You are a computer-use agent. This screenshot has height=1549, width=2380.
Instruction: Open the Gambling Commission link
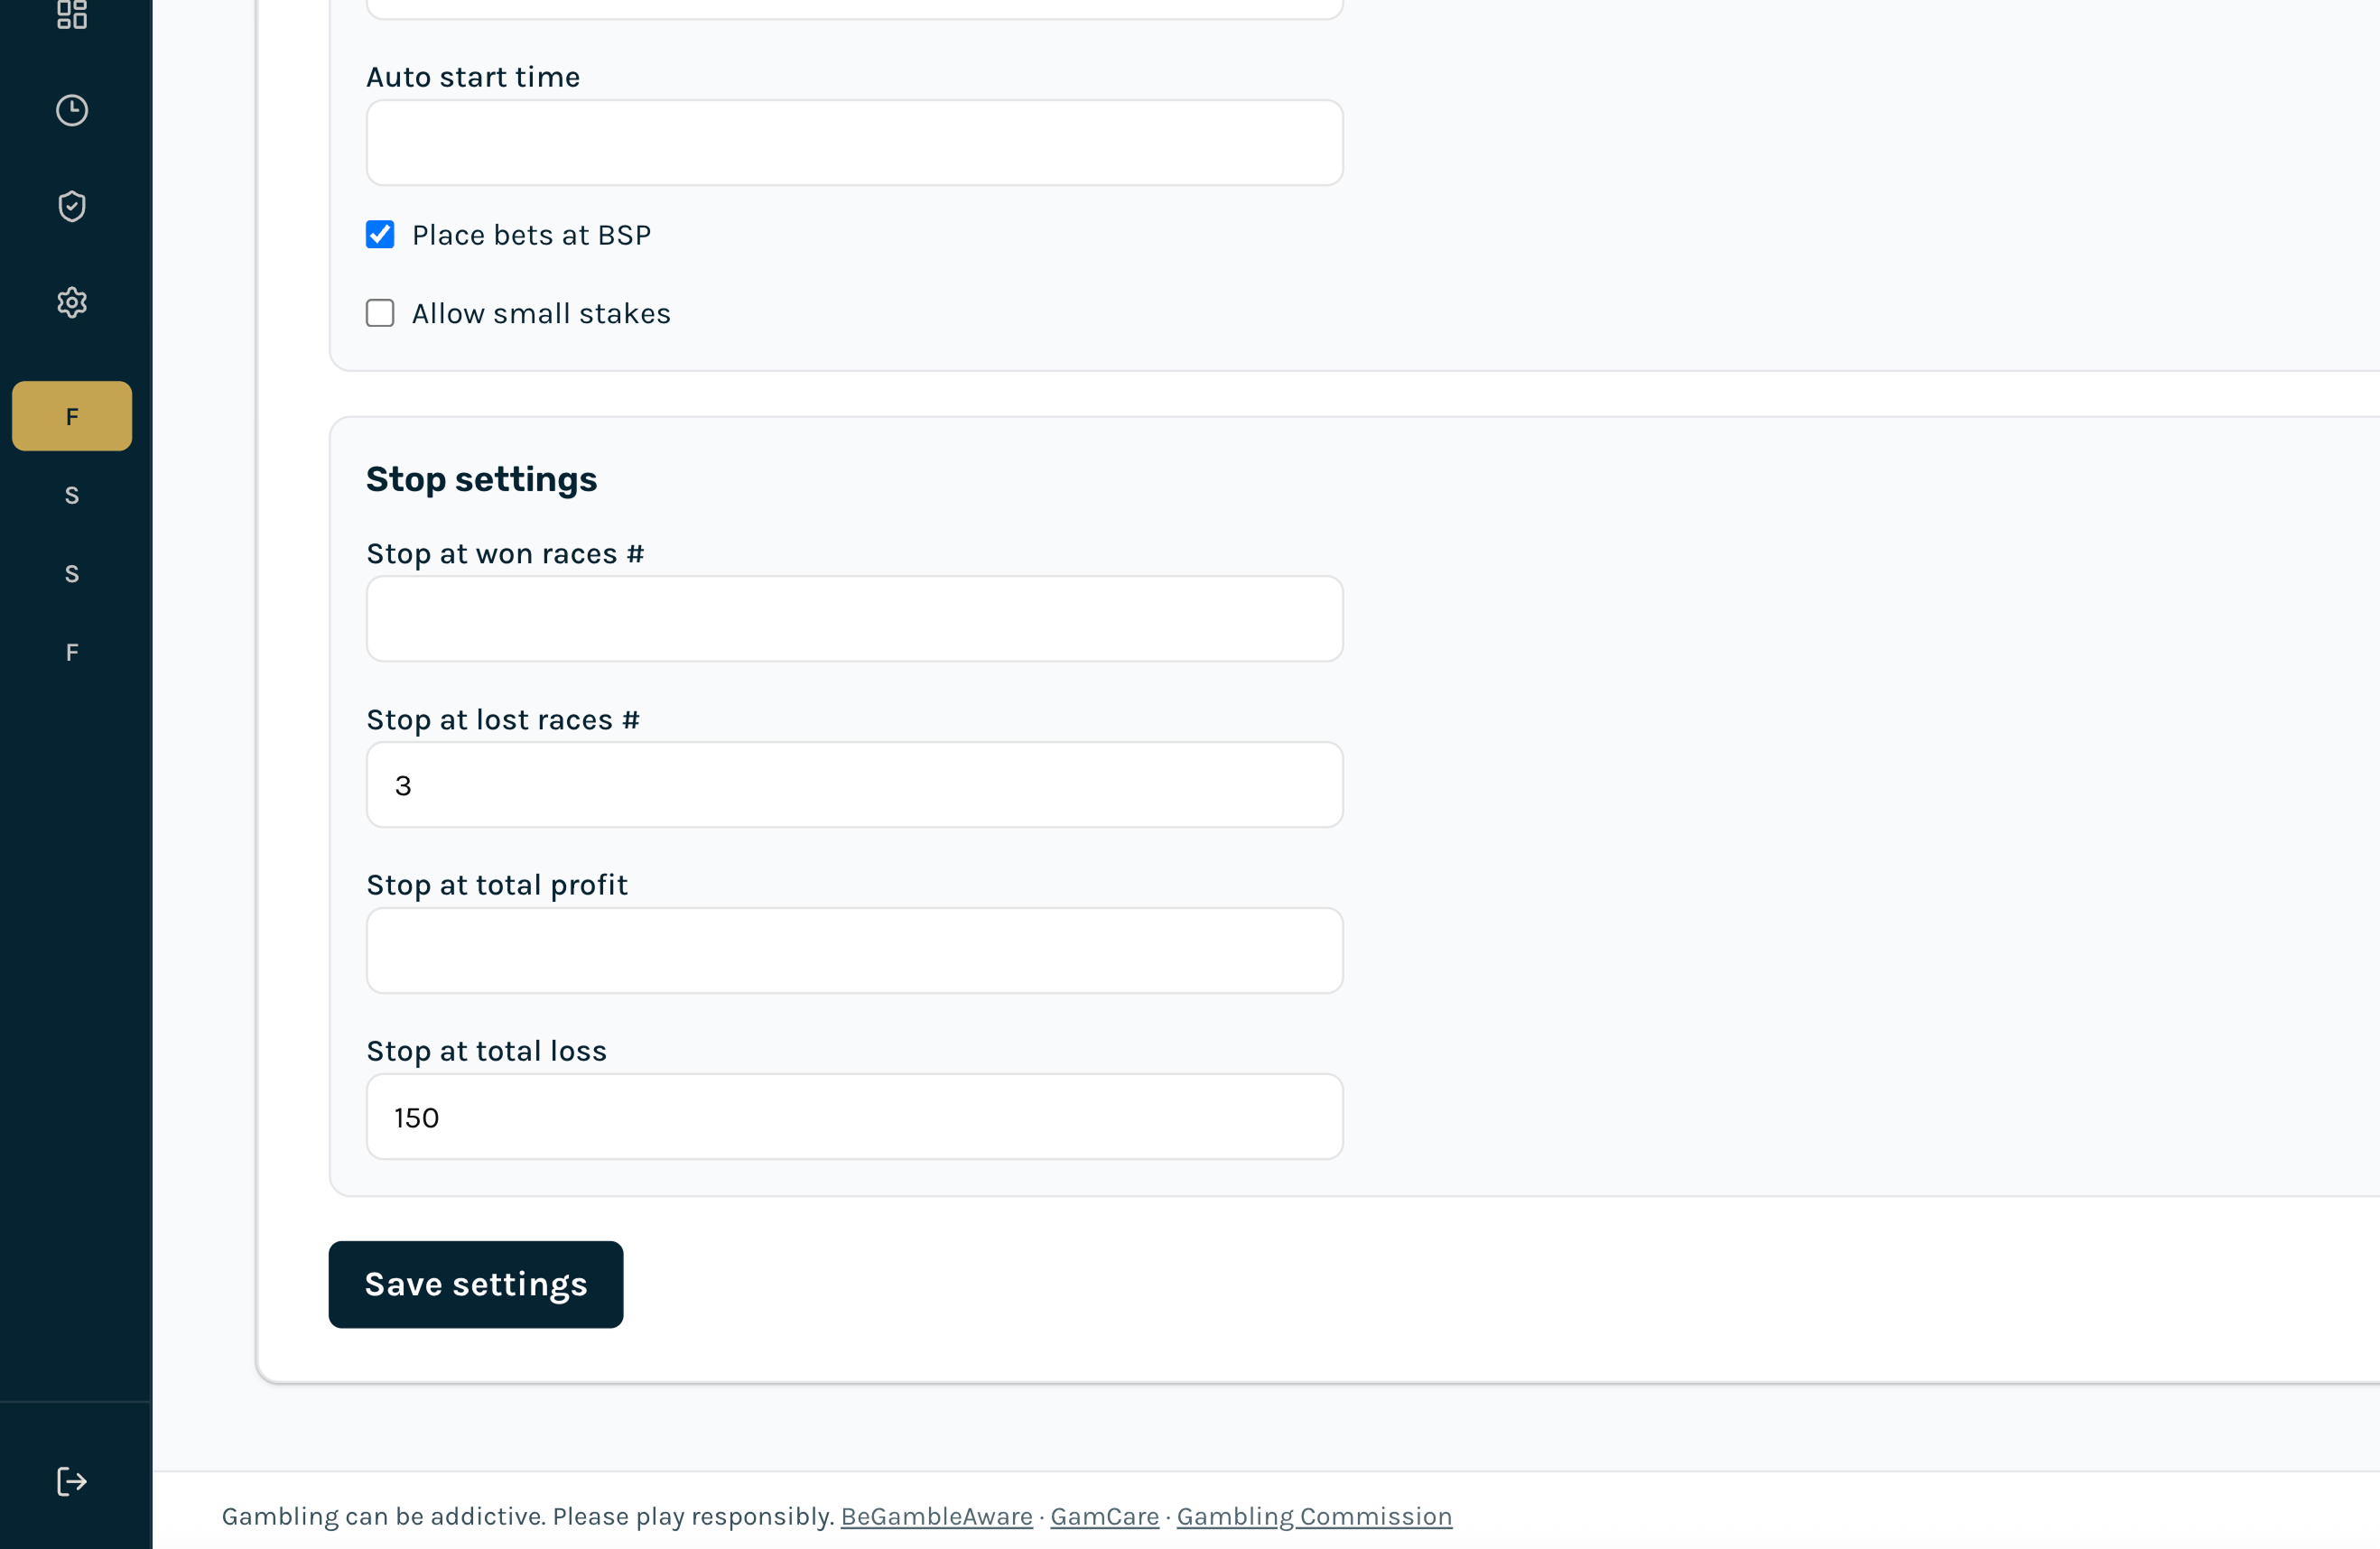[x=1314, y=1517]
